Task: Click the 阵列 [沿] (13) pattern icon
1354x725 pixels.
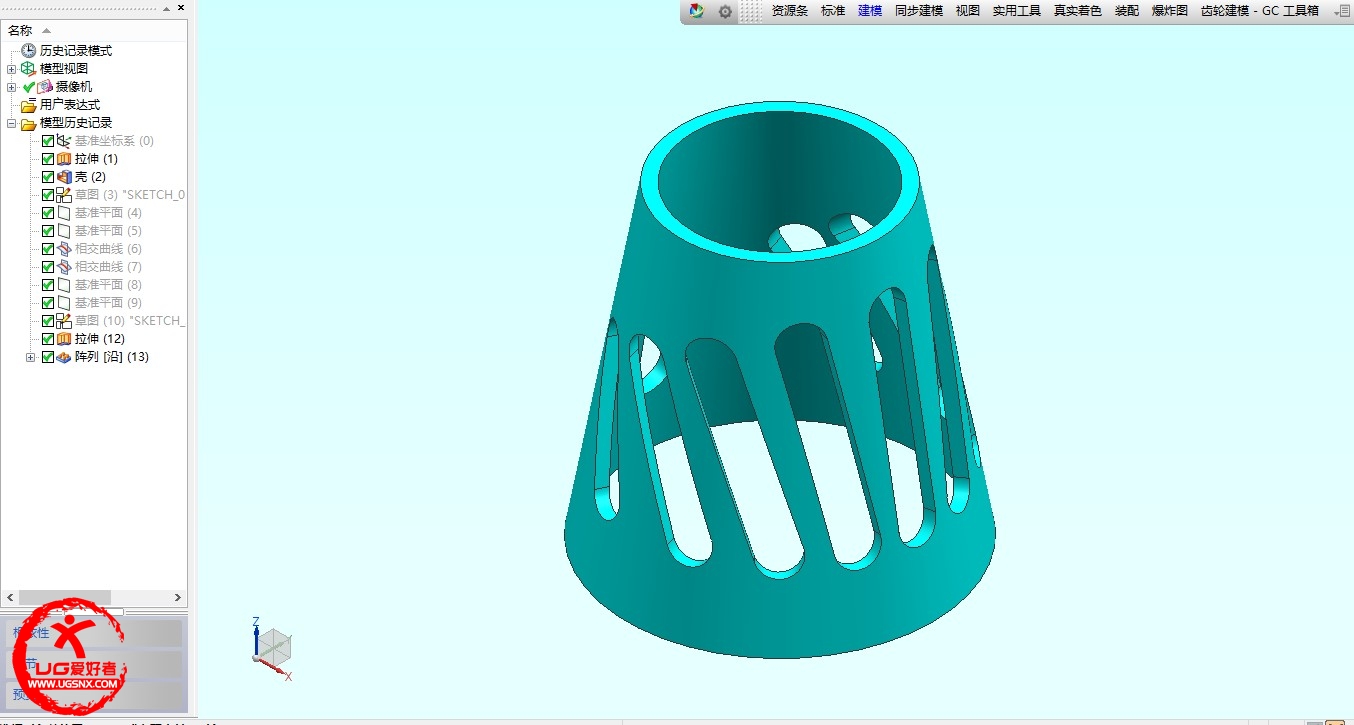Action: click(x=64, y=357)
